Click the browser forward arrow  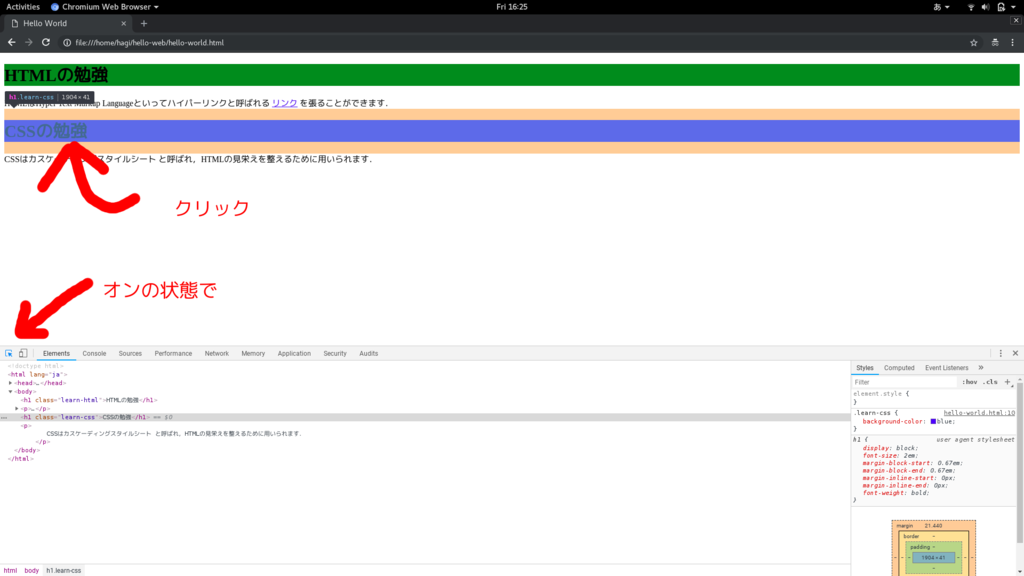coord(29,42)
